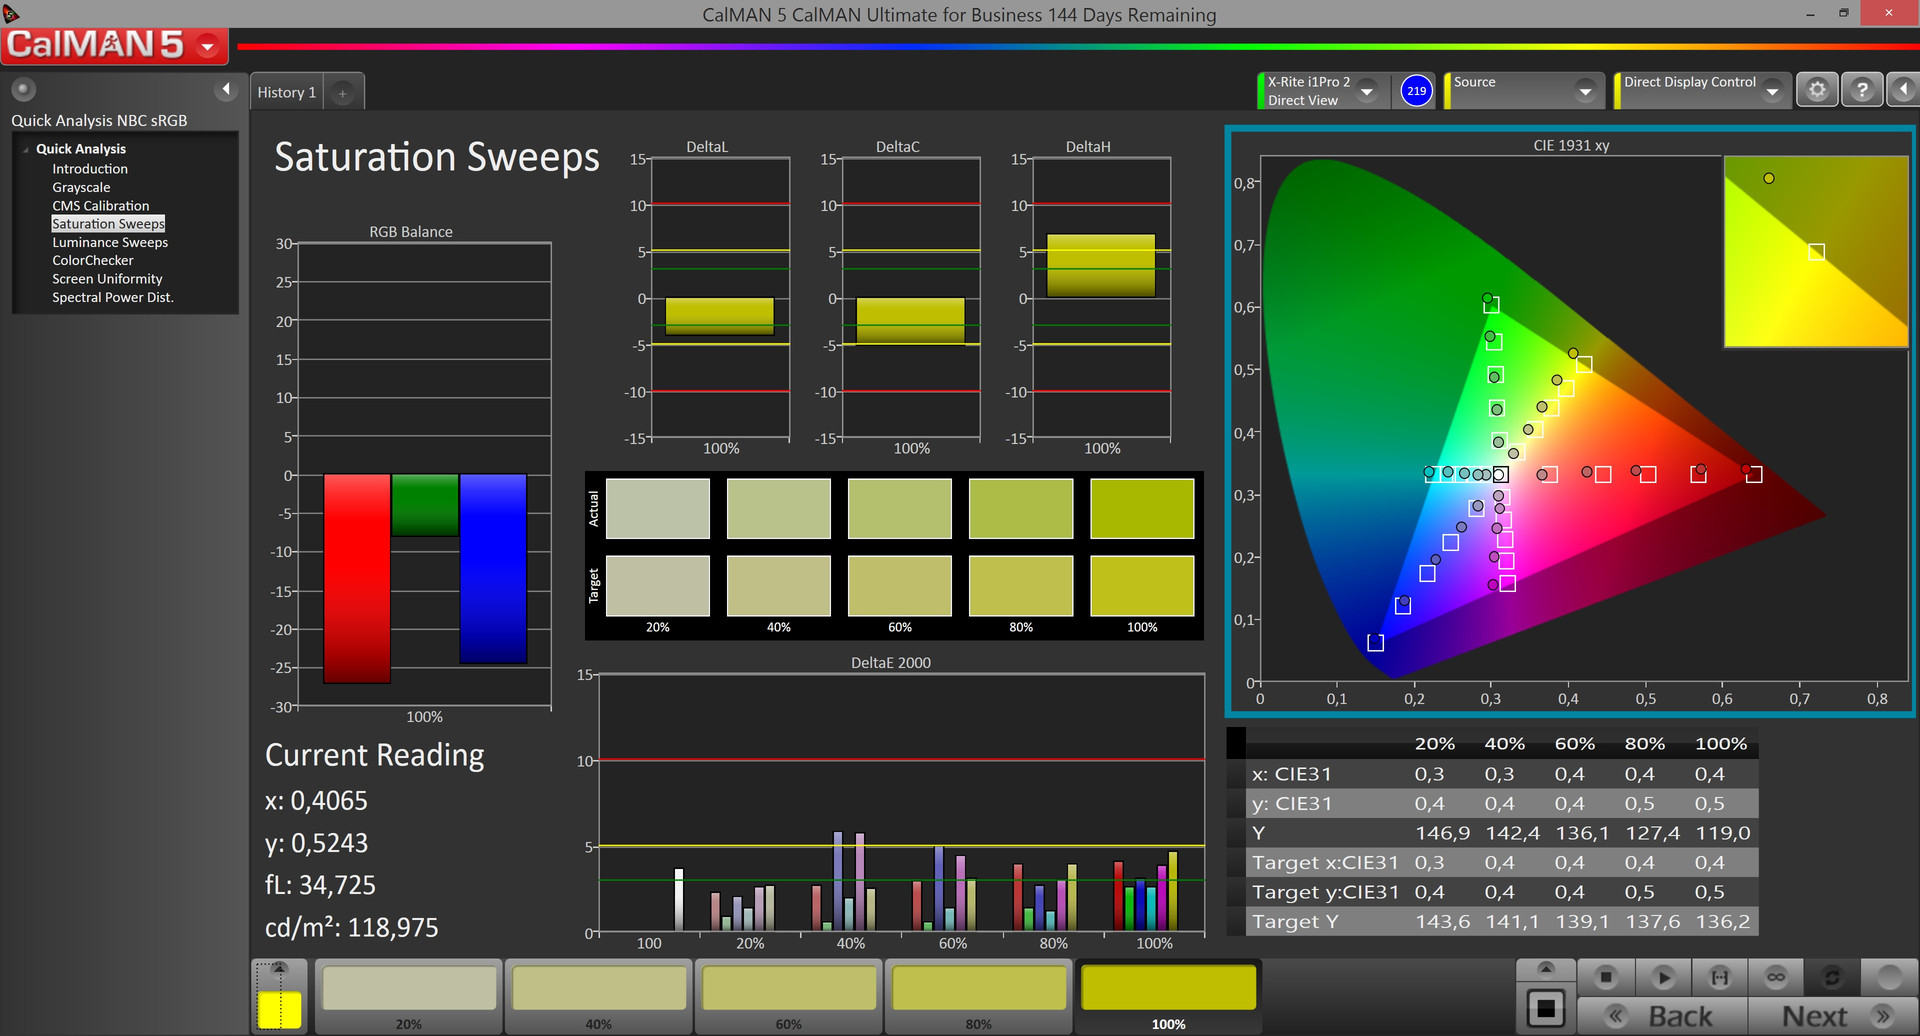Viewport: 1920px width, 1036px height.
Task: Select ColorChecker in the workflow tree
Action: 92,260
